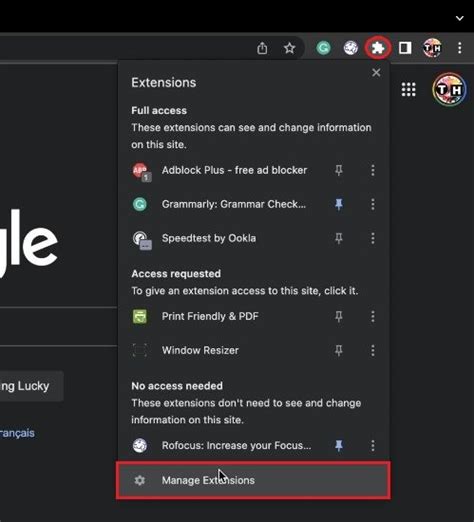474x522 pixels.
Task: Click the Extensions puzzle piece icon
Action: tap(378, 48)
